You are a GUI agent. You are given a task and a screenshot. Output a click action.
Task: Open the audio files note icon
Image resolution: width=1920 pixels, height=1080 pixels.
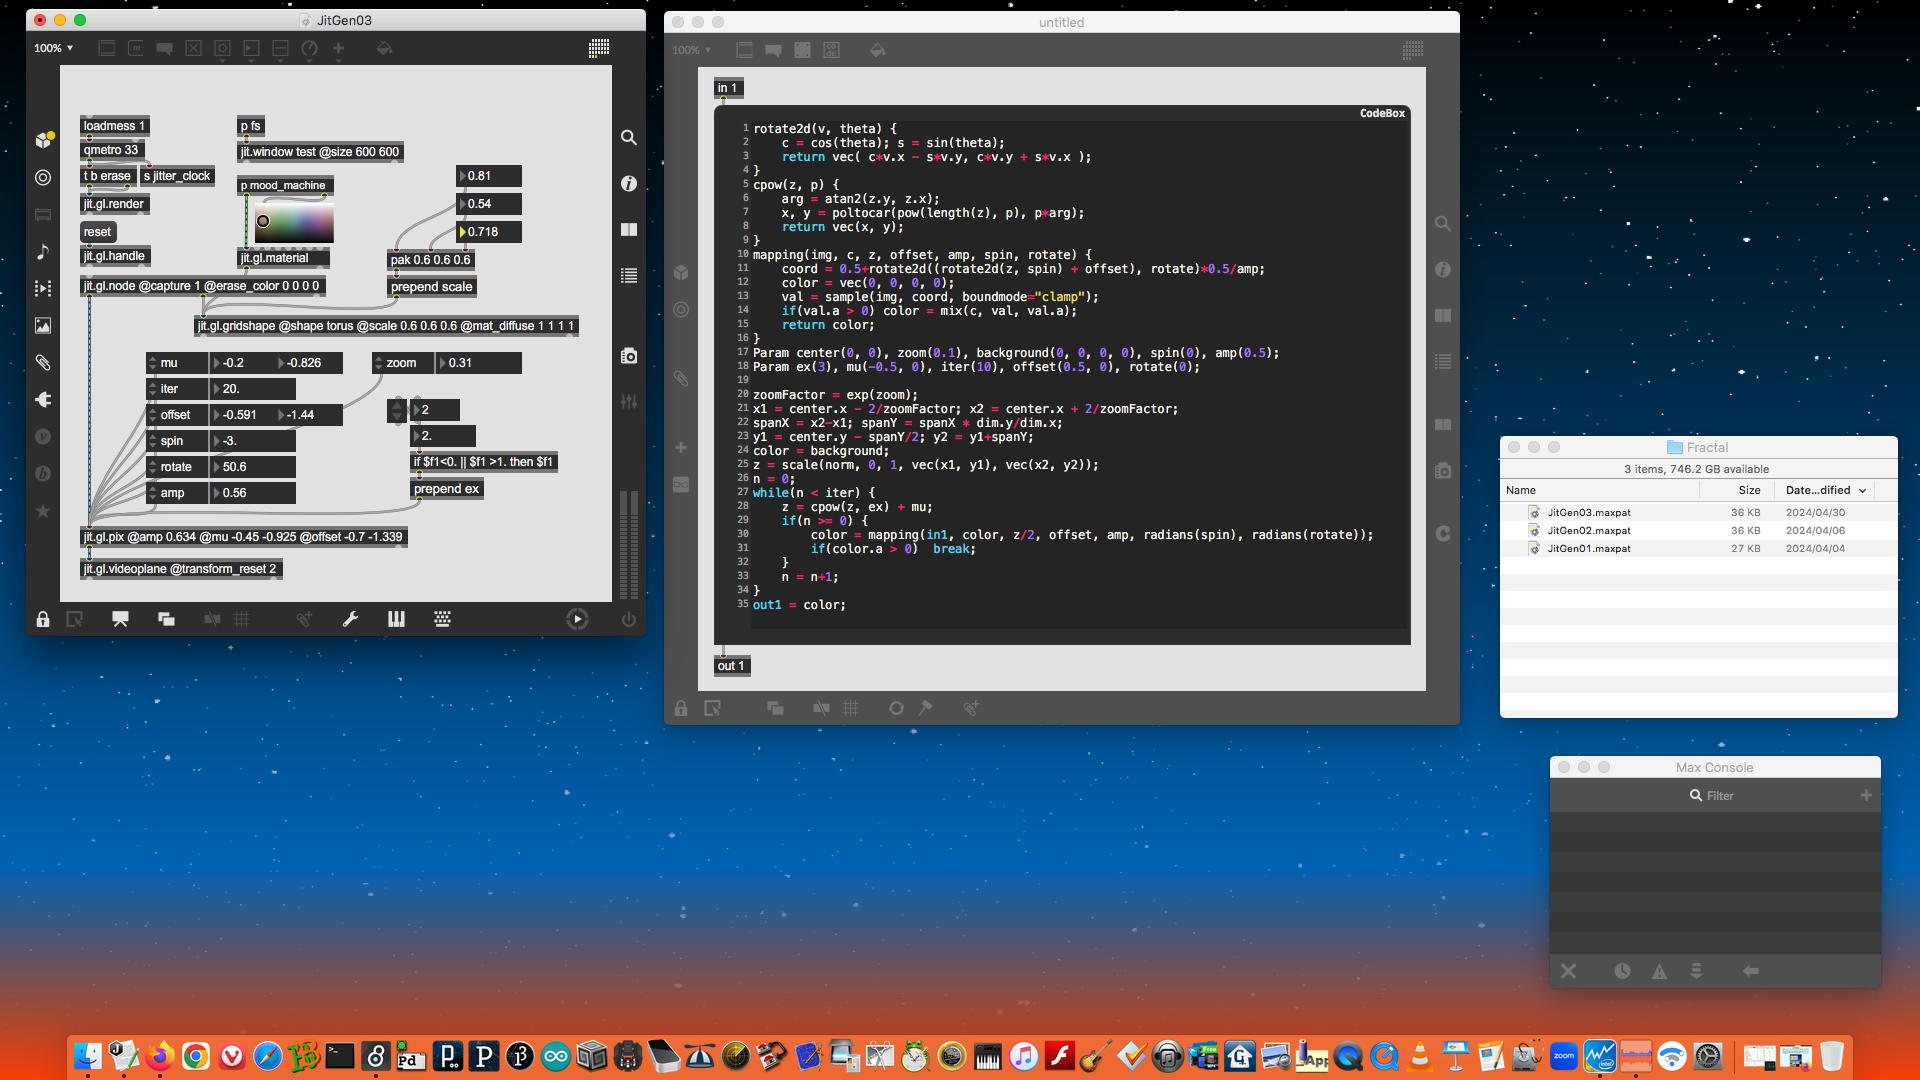tap(43, 252)
